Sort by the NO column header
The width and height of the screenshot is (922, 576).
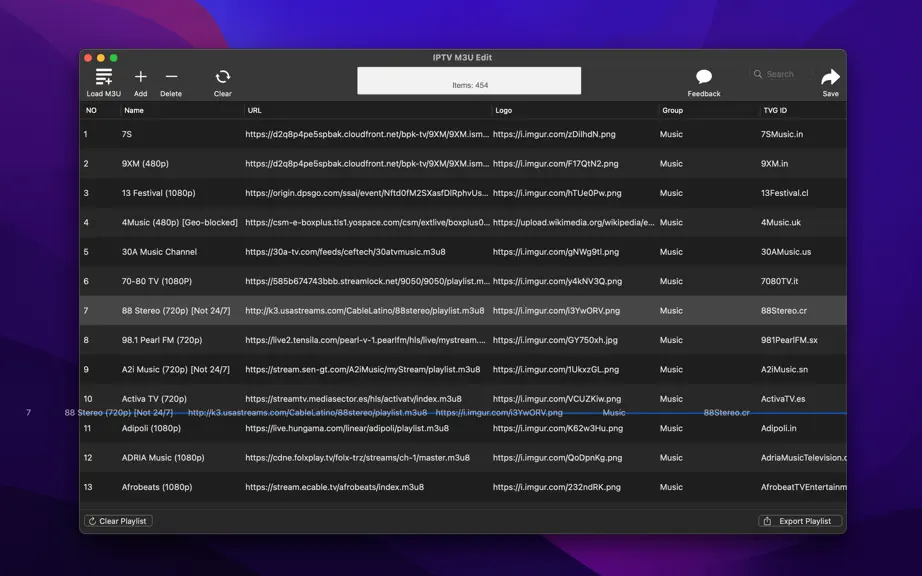pyautogui.click(x=91, y=110)
